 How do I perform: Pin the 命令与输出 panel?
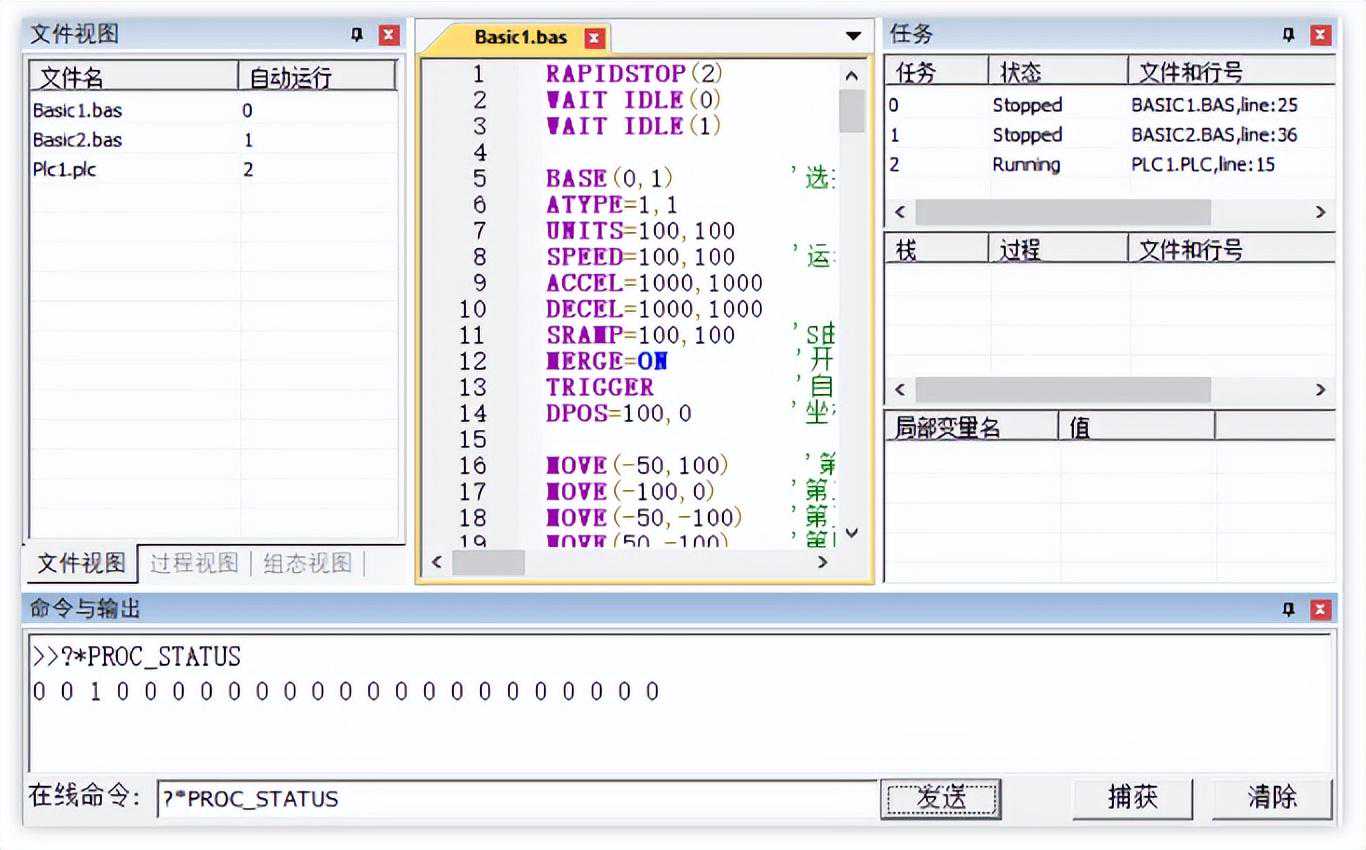[x=1289, y=609]
